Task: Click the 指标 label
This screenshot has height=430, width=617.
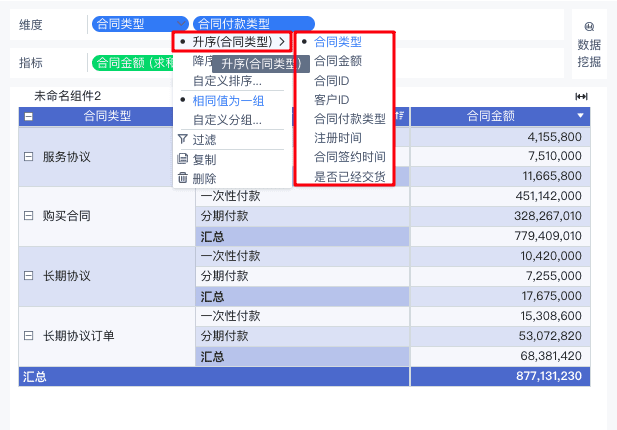Action: tap(31, 63)
